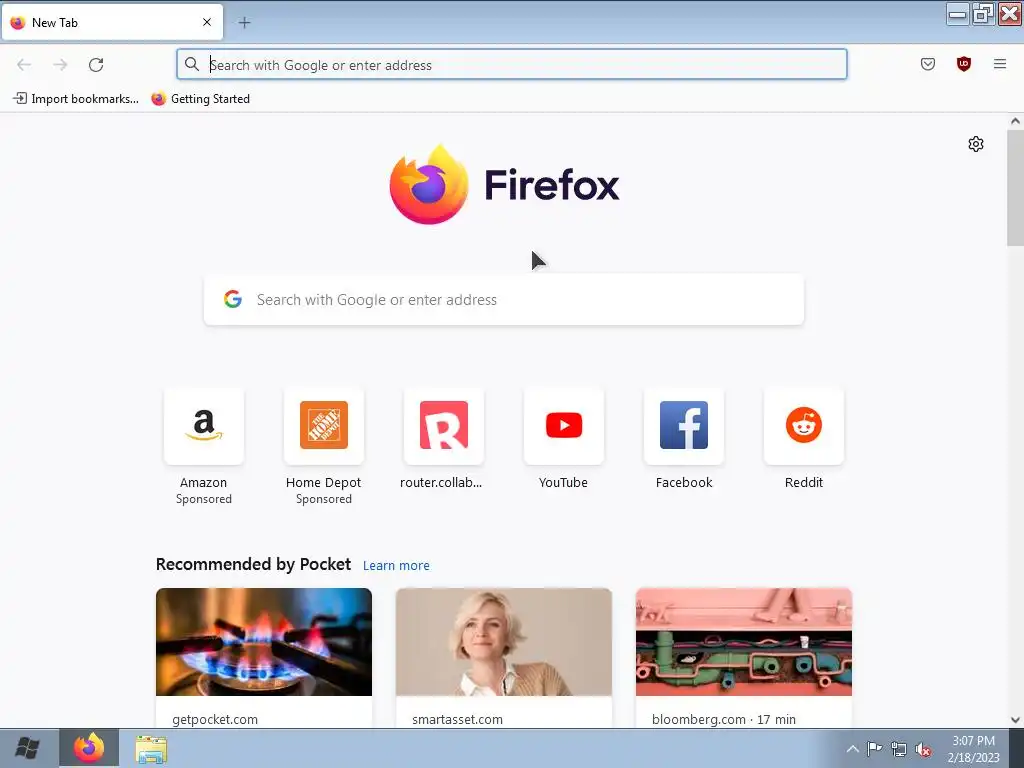1024x768 pixels.
Task: Click the vertical scrollbar thumb
Action: pos(1015,188)
